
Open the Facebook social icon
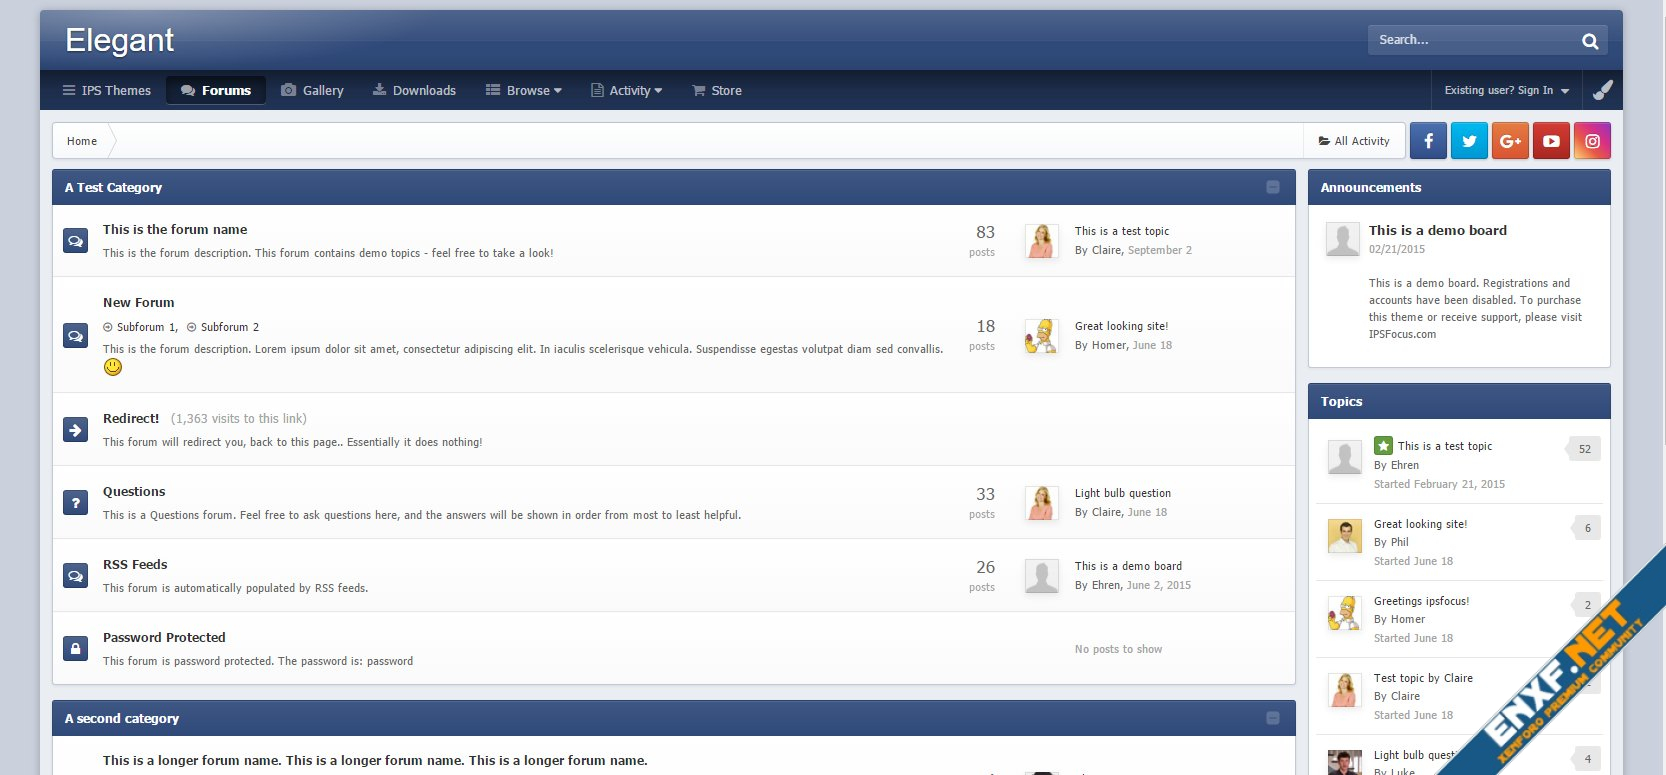coord(1428,141)
